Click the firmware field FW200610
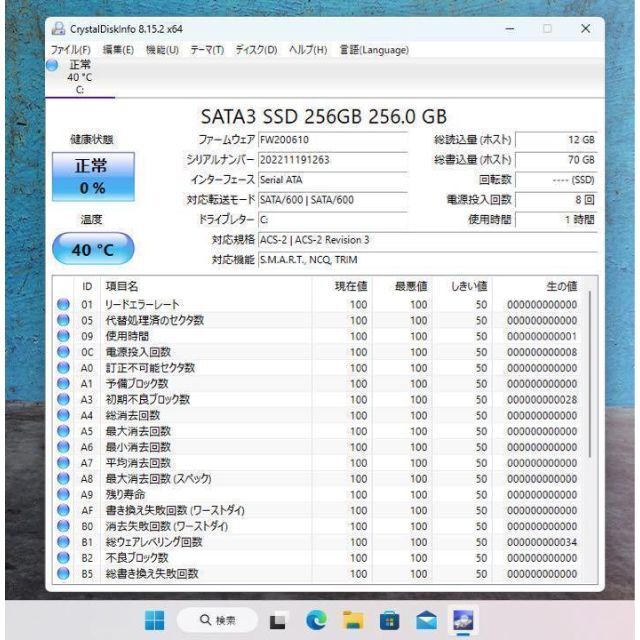 pyautogui.click(x=333, y=140)
